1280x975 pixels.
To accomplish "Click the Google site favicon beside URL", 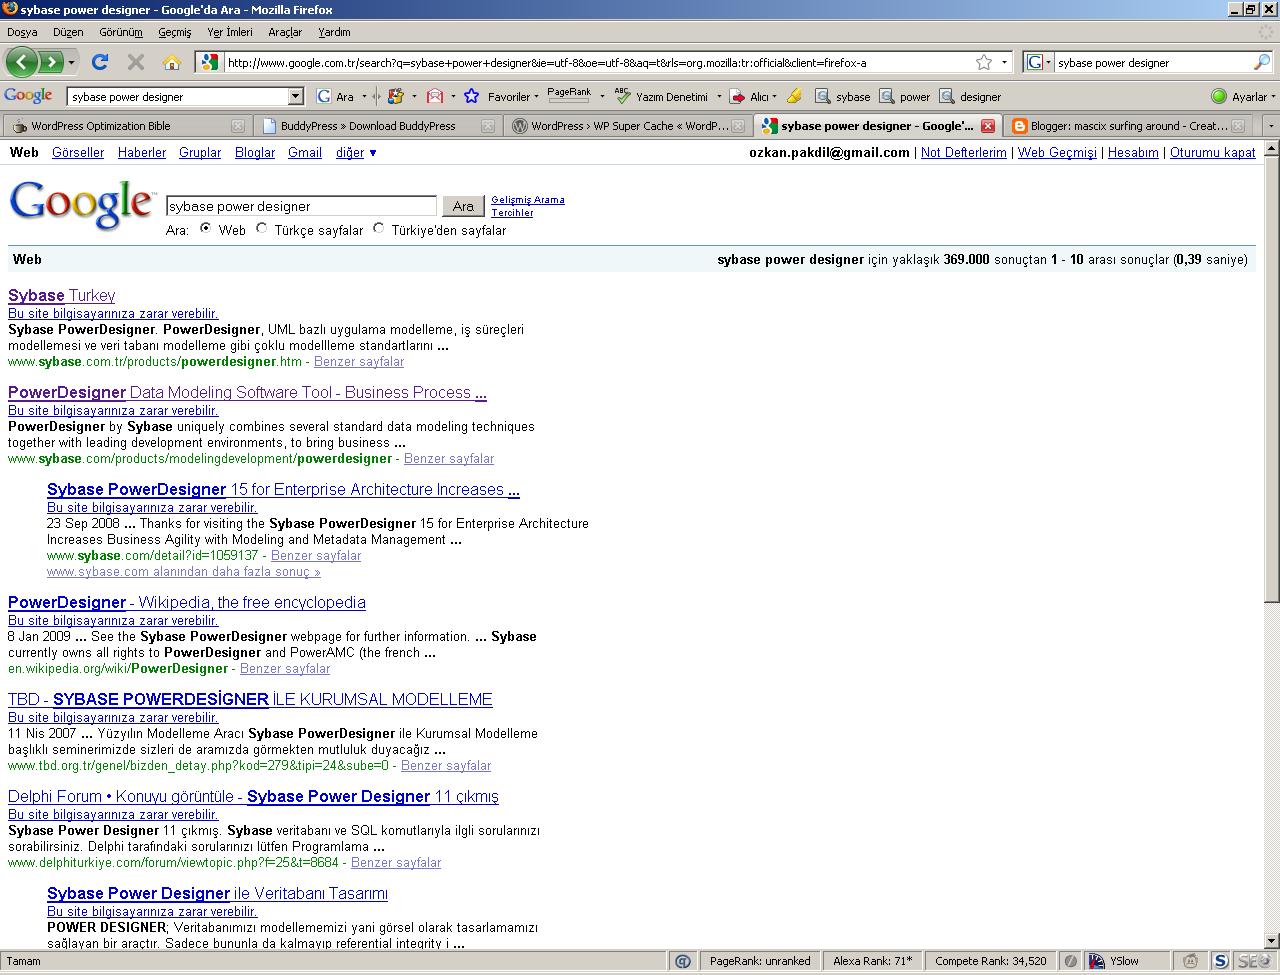I will click(x=209, y=62).
